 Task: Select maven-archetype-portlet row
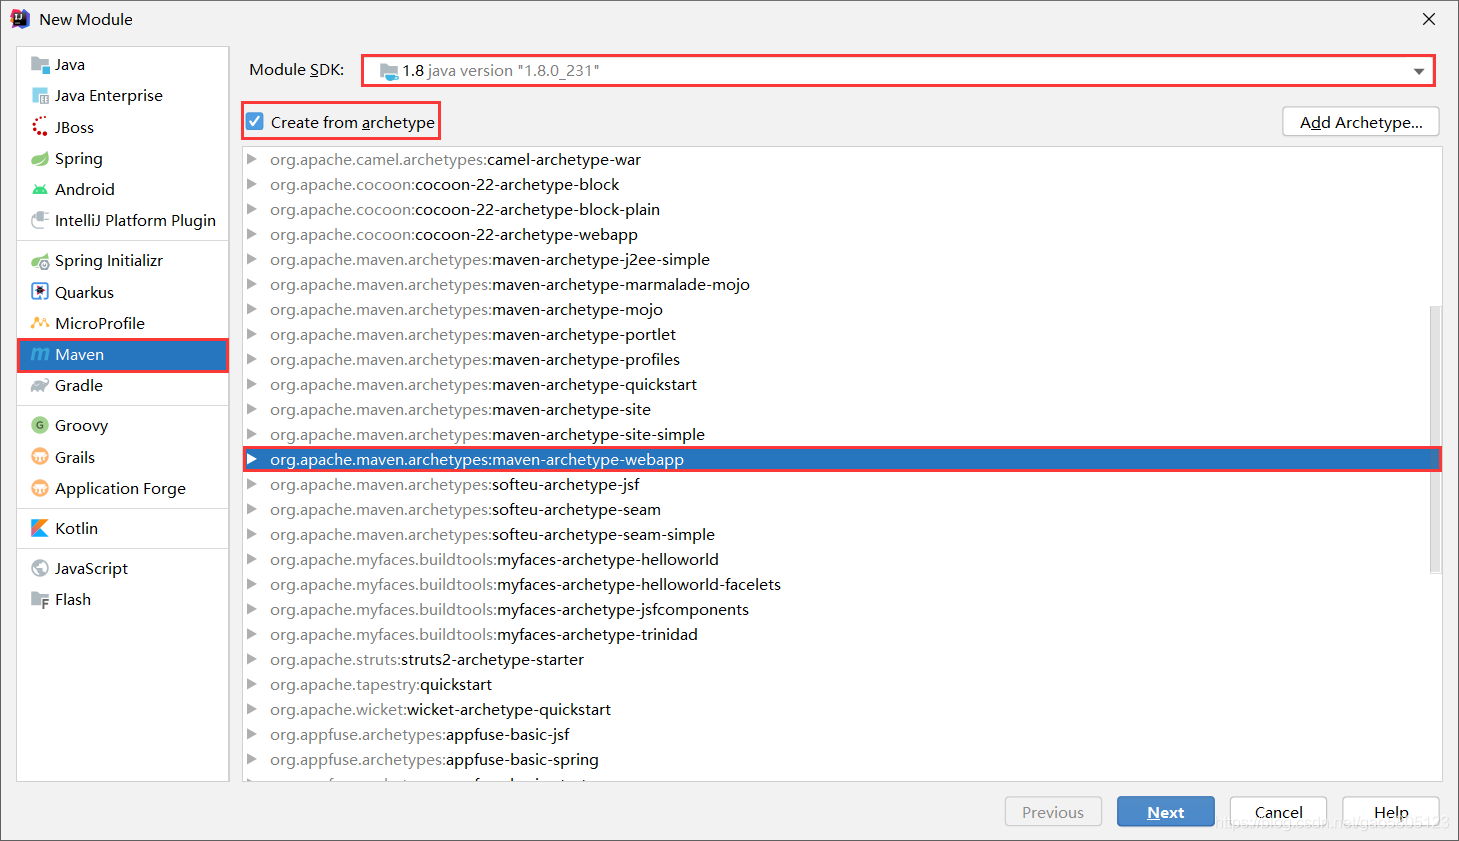842,334
